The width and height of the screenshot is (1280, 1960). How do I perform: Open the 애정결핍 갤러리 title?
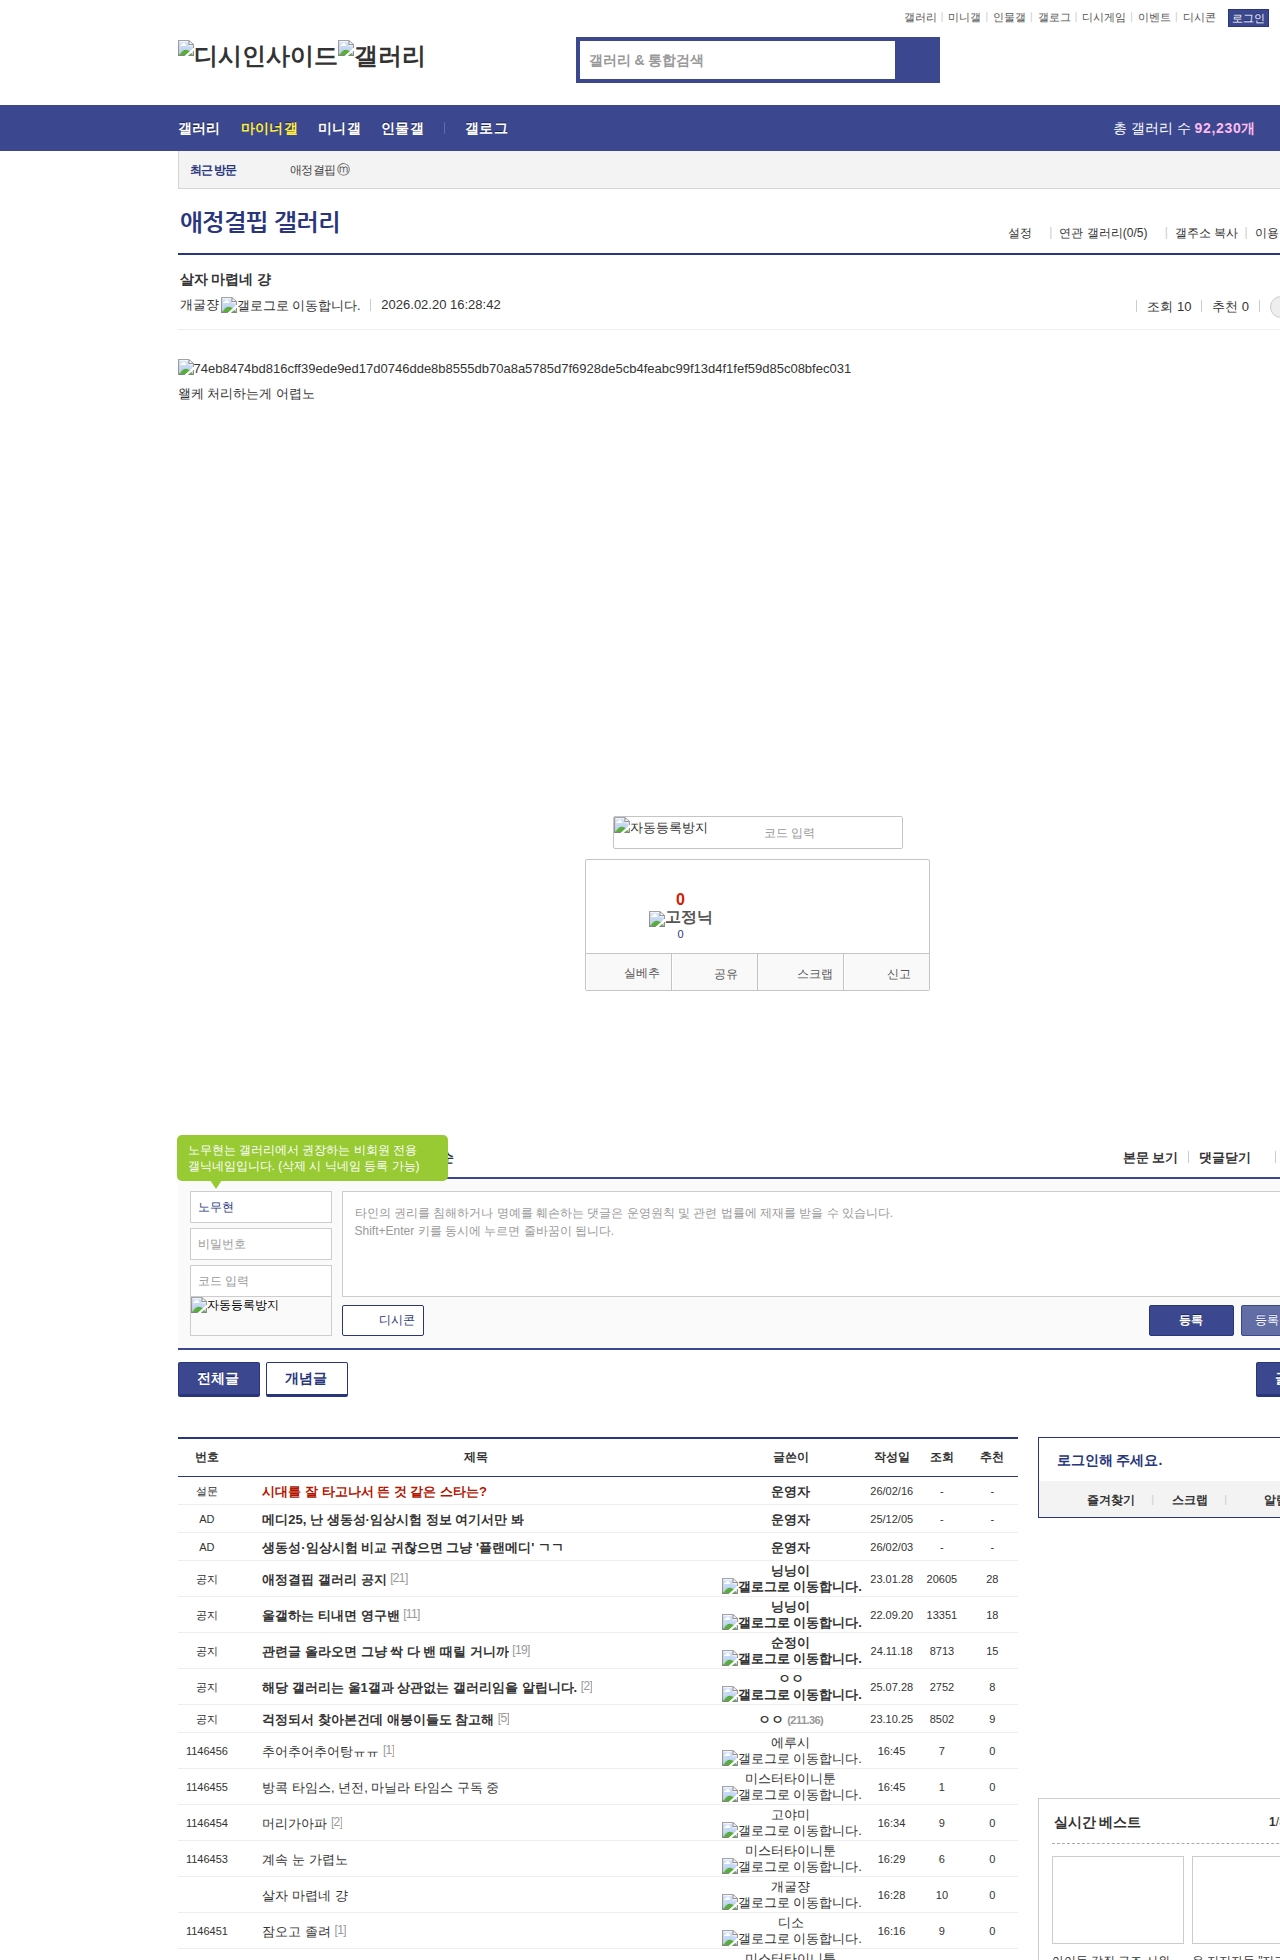pyautogui.click(x=260, y=222)
